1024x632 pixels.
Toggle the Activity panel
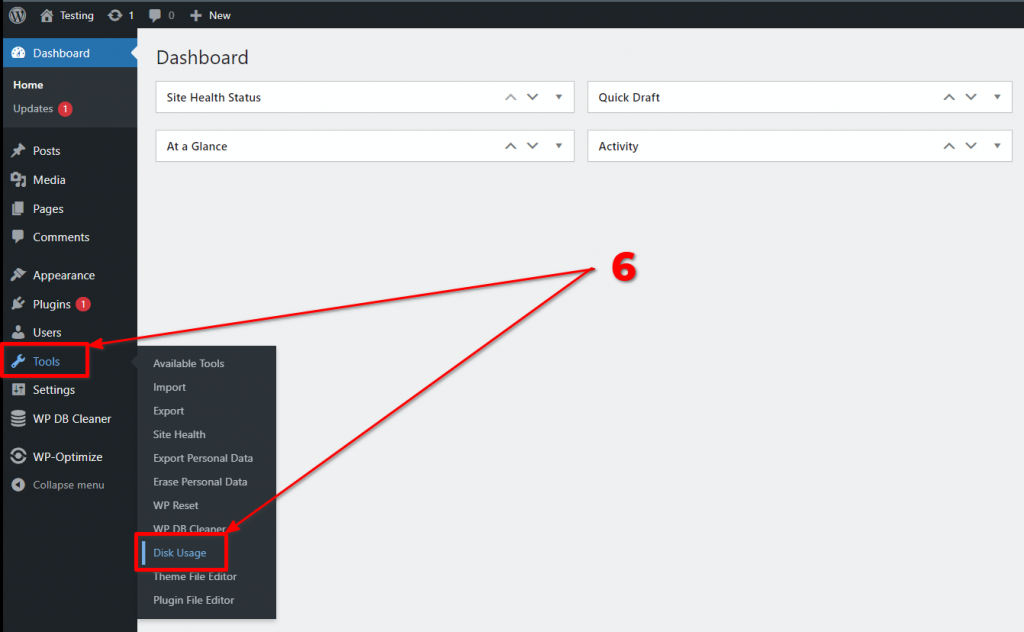[997, 146]
